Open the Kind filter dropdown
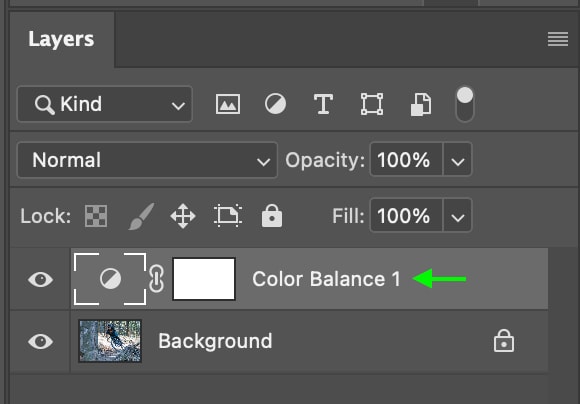This screenshot has height=404, width=580. [x=105, y=104]
